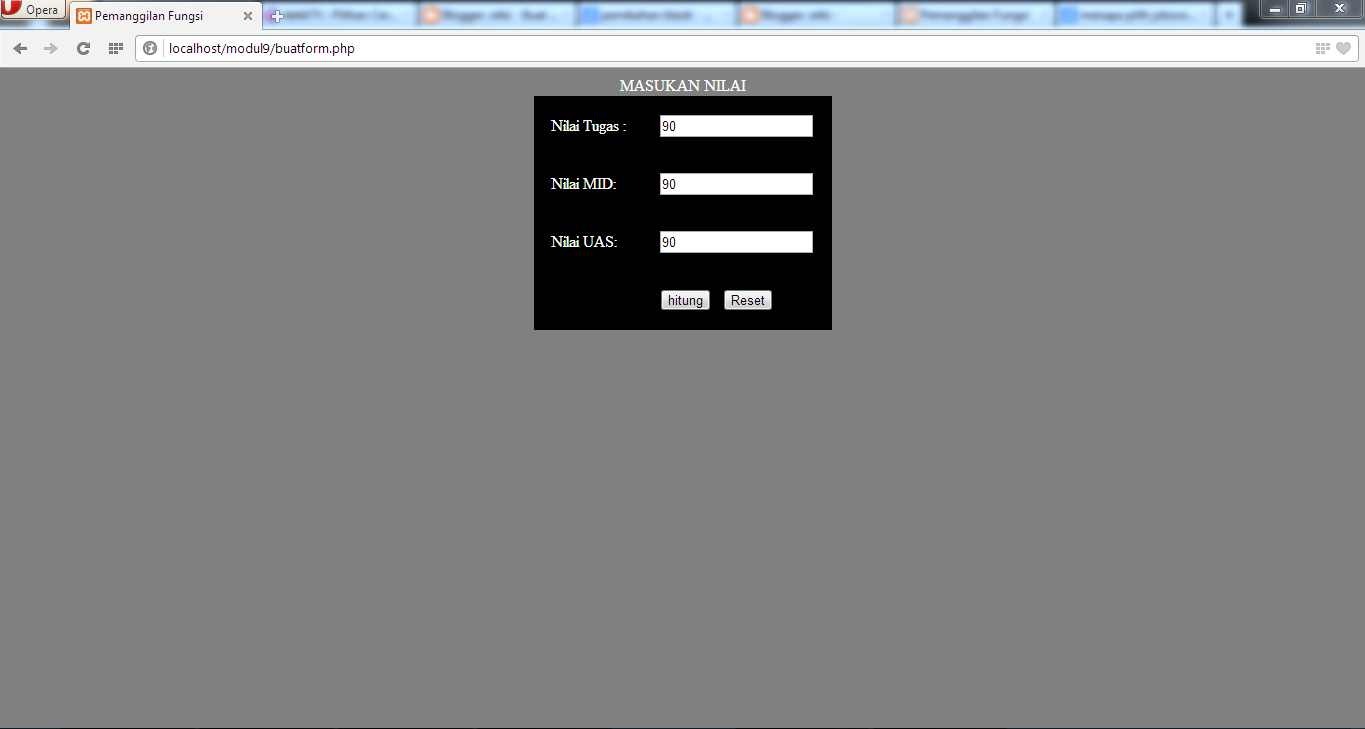This screenshot has height=729, width=1365.
Task: Click the MASUKAN NILAI heading
Action: click(x=683, y=86)
